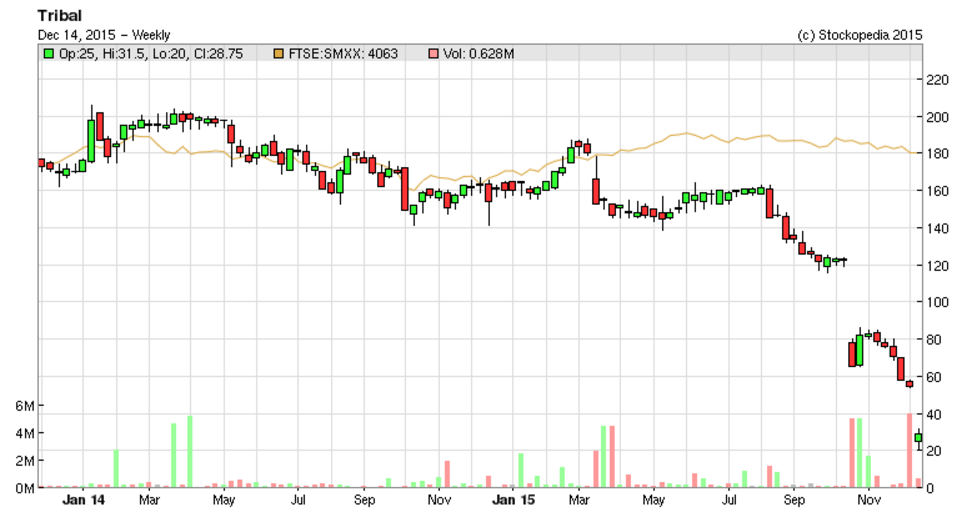
Task: Click the 'Op:25, Hi:31.5, Lo:20, Cl:28.75' legend text
Action: 151,54
